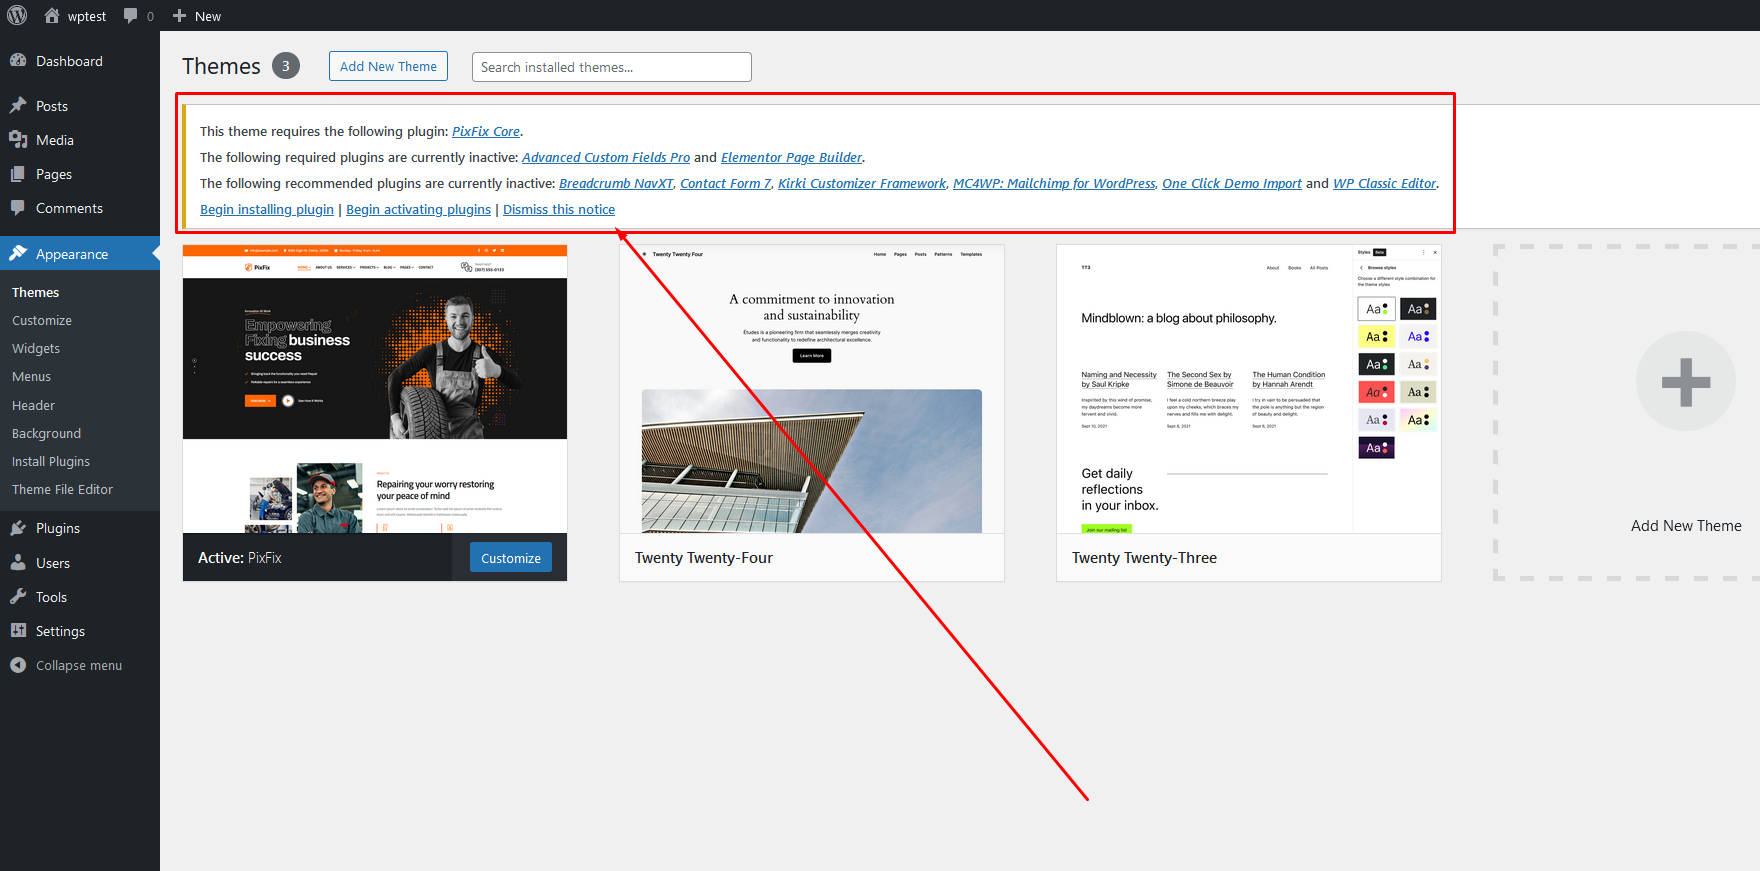
Task: Open the Breadcrumb NavXT link
Action: (x=616, y=183)
